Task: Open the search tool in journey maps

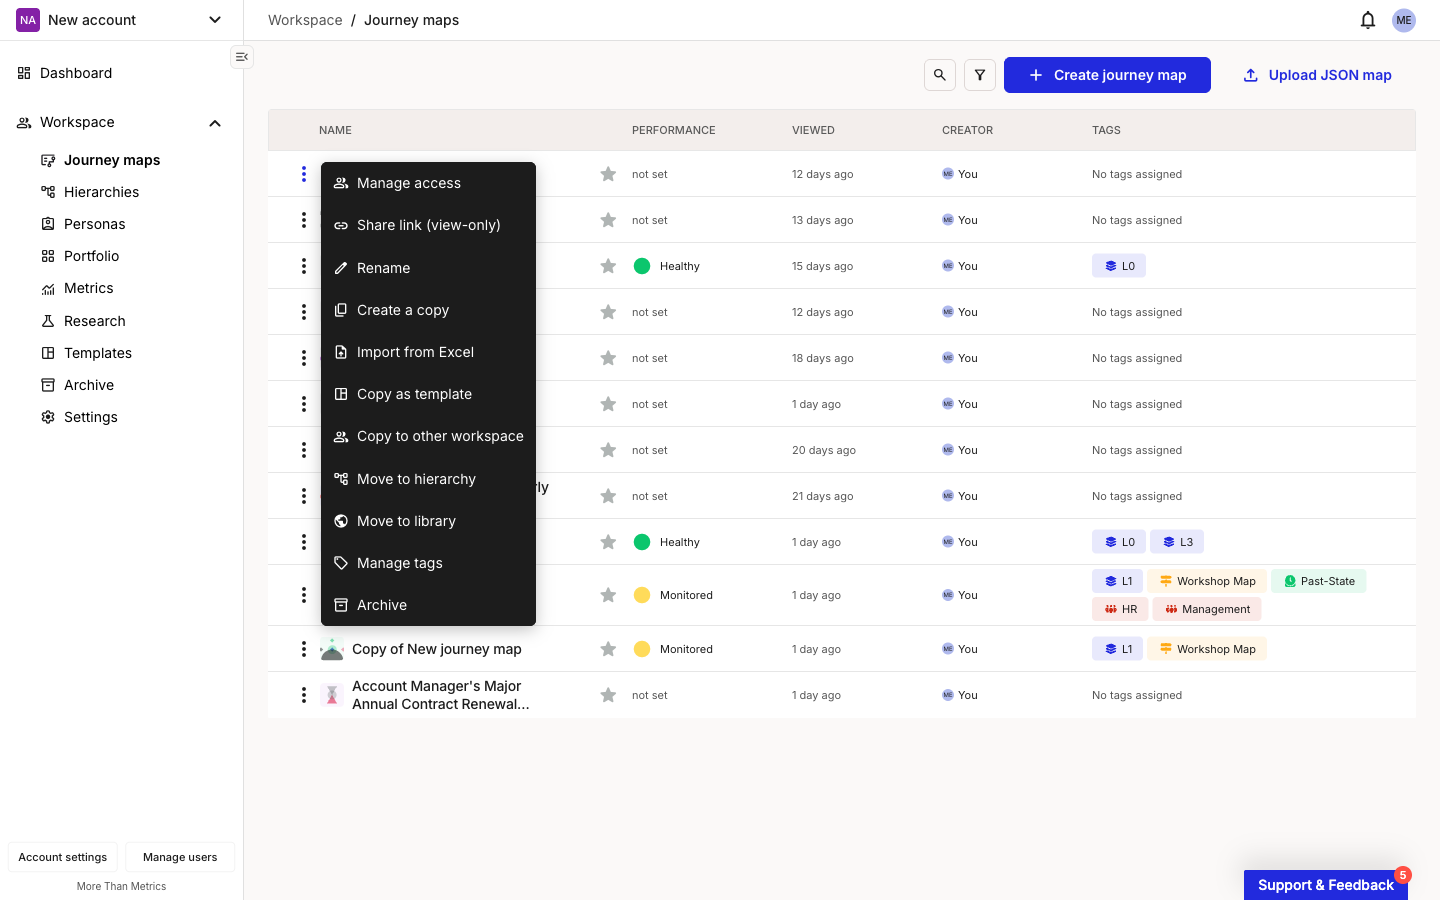Action: click(940, 75)
